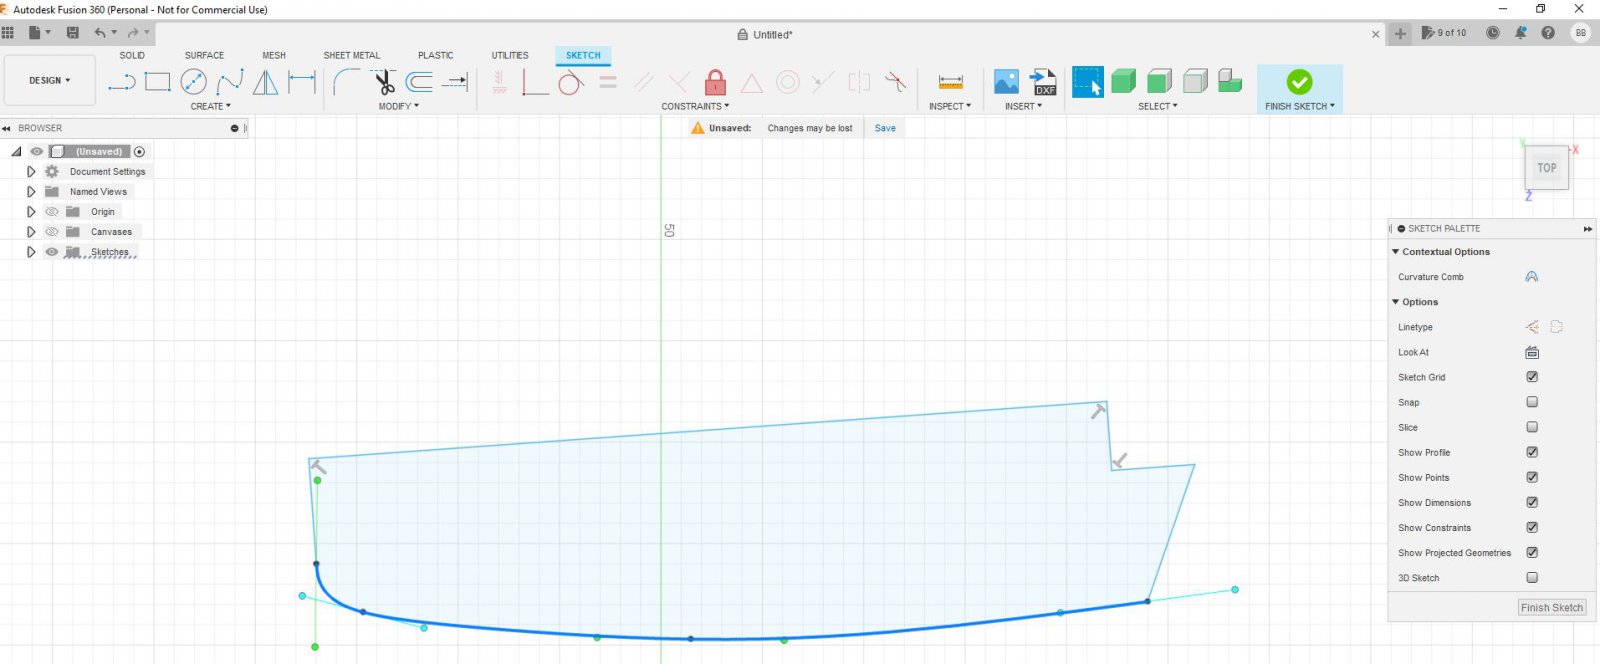This screenshot has height=664, width=1600.
Task: Click the Look At icon
Action: coord(1532,352)
